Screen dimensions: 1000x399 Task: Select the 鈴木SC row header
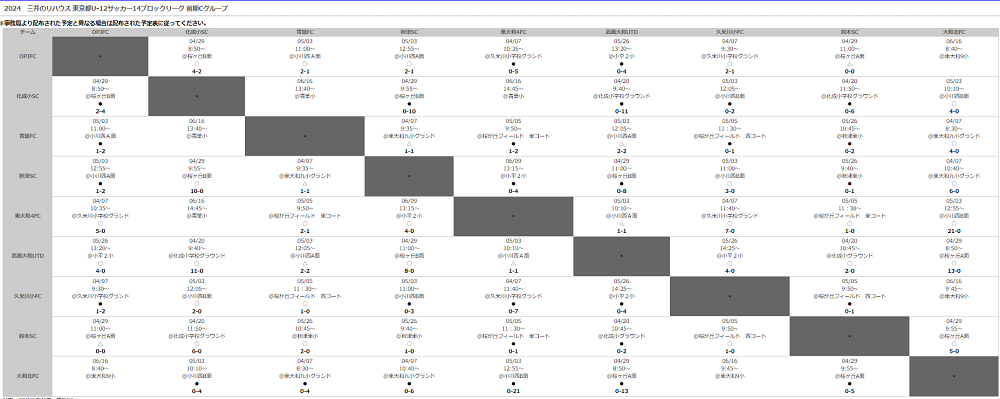pyautogui.click(x=27, y=336)
